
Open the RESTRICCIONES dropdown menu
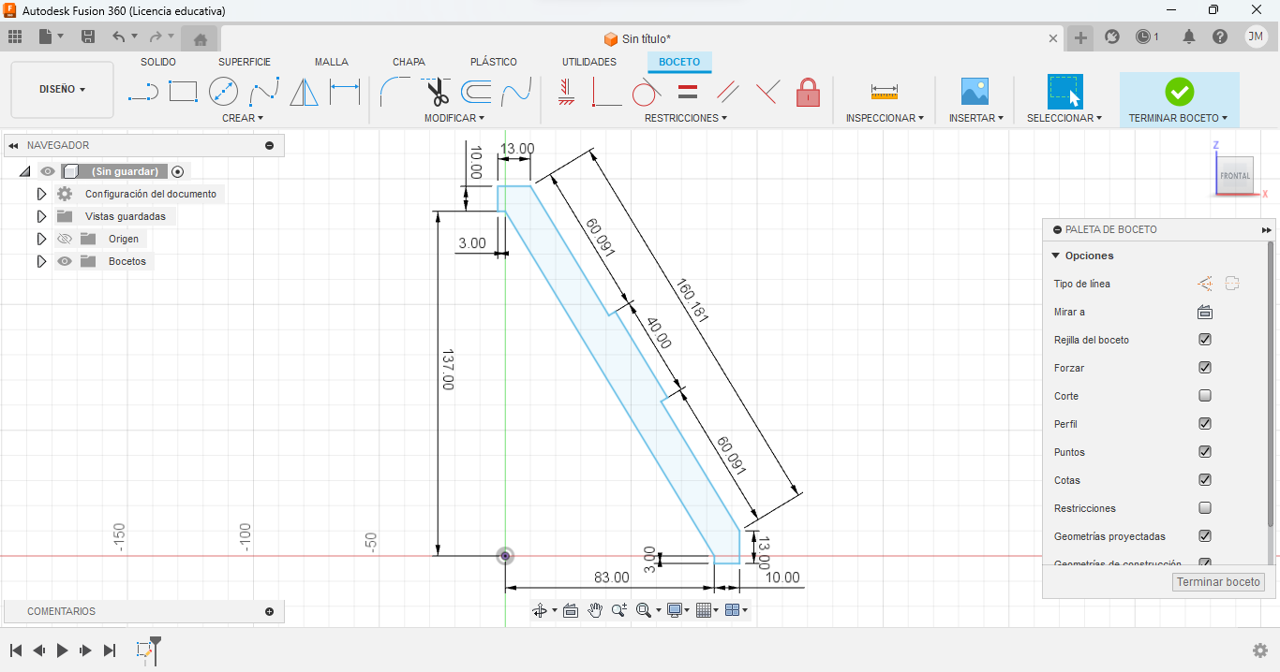tap(686, 118)
